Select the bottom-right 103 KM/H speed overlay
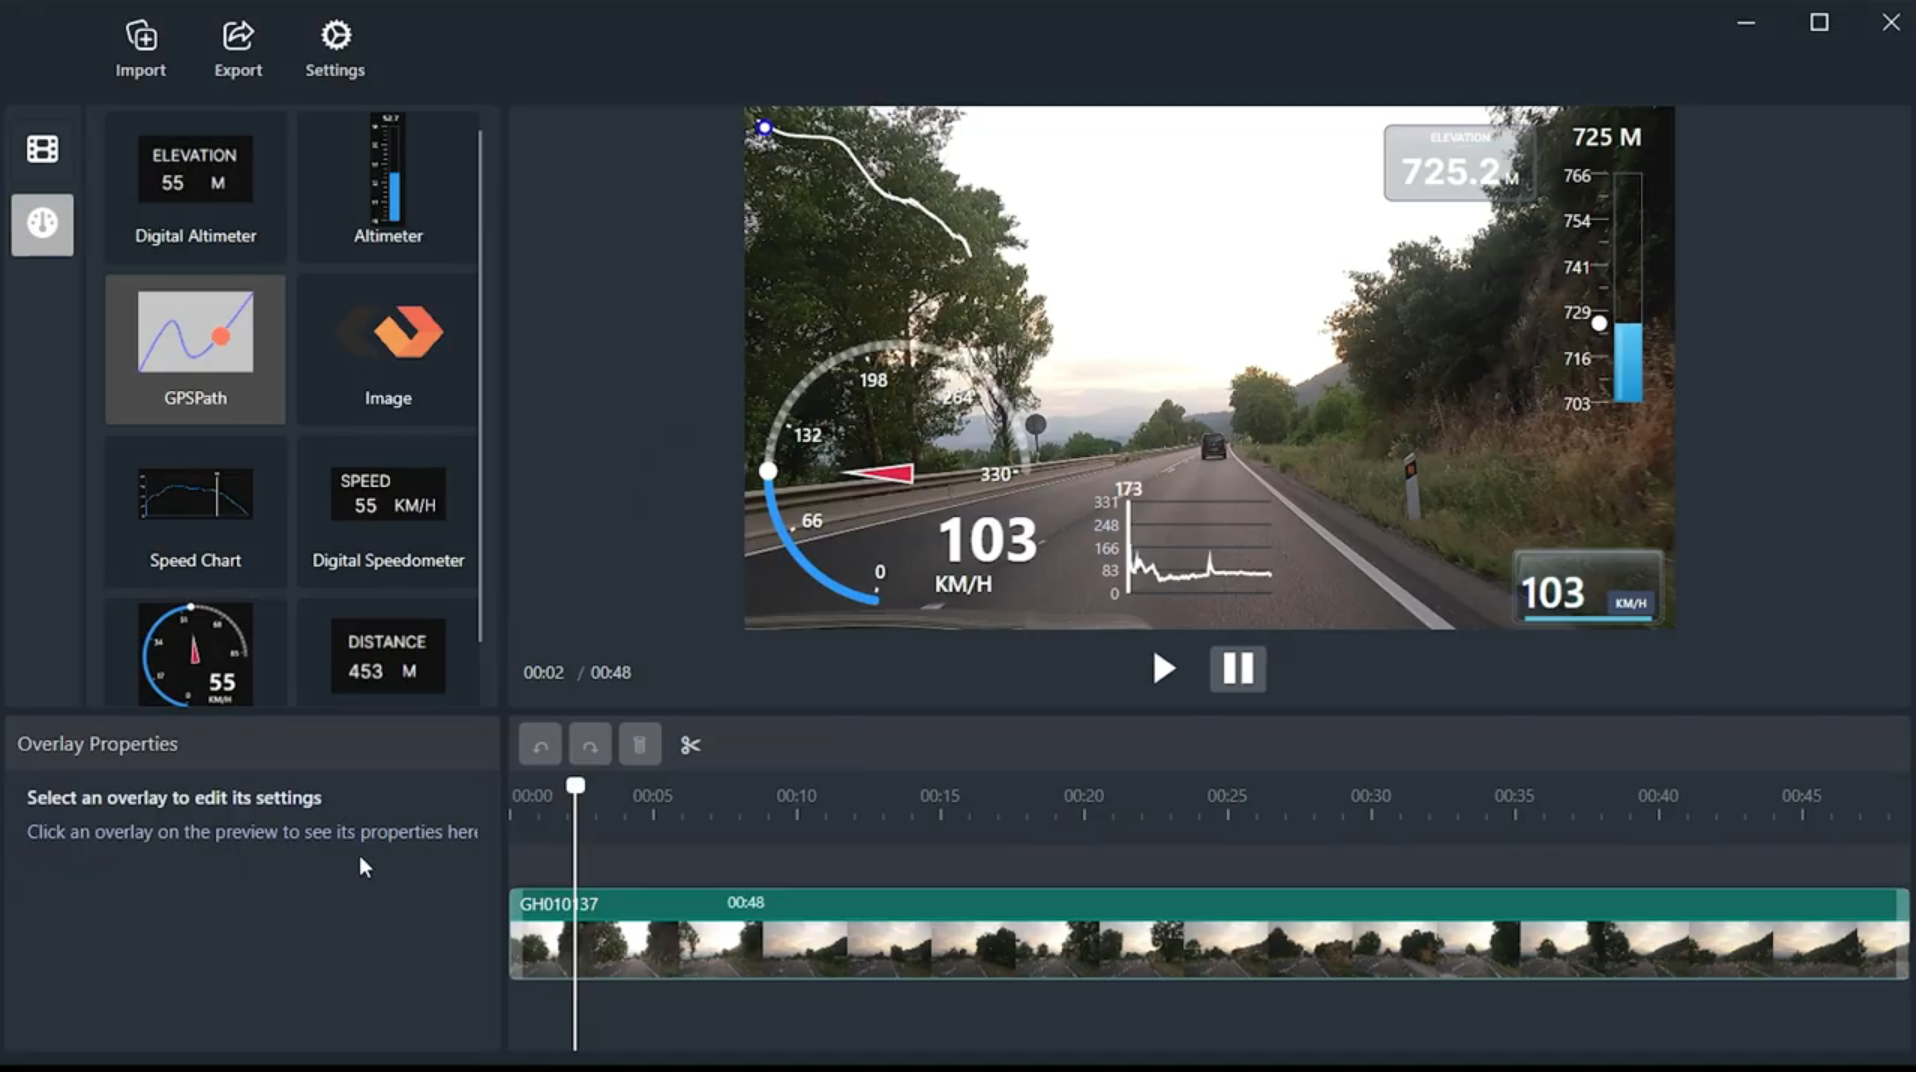1916x1072 pixels. point(1587,587)
